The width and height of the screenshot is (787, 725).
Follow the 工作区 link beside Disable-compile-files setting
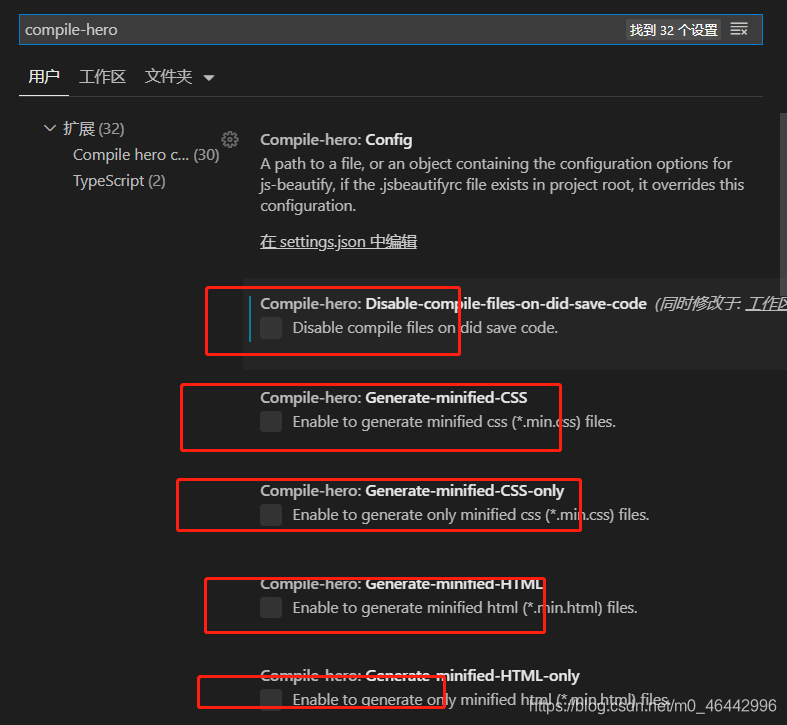click(766, 304)
